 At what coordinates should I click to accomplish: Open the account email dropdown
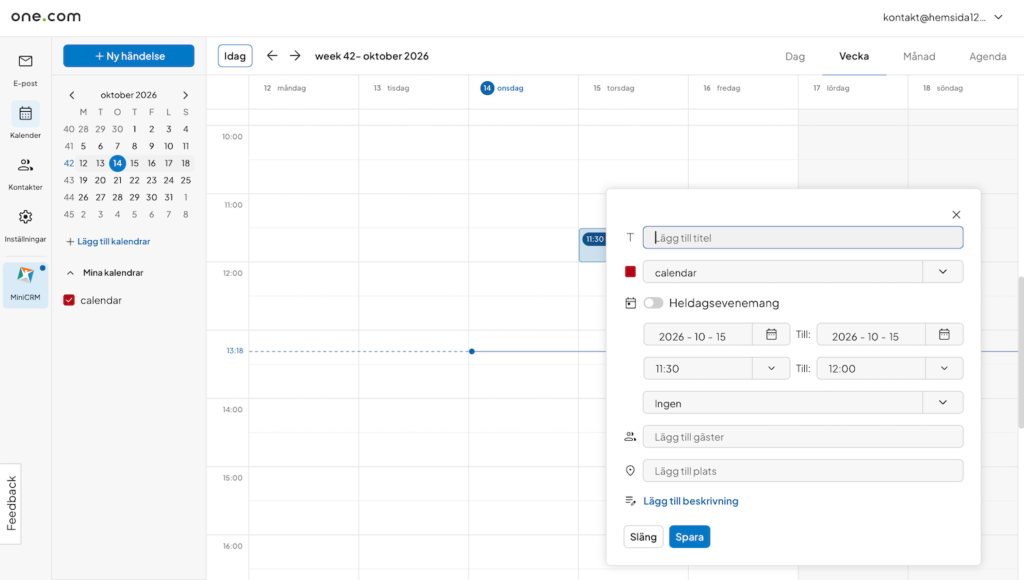[x=999, y=18]
